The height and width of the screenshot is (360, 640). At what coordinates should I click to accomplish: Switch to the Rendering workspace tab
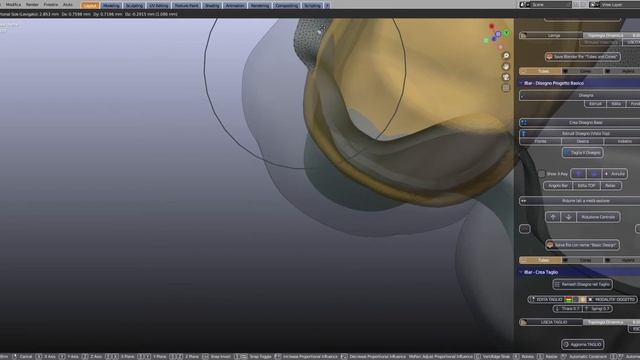260,6
